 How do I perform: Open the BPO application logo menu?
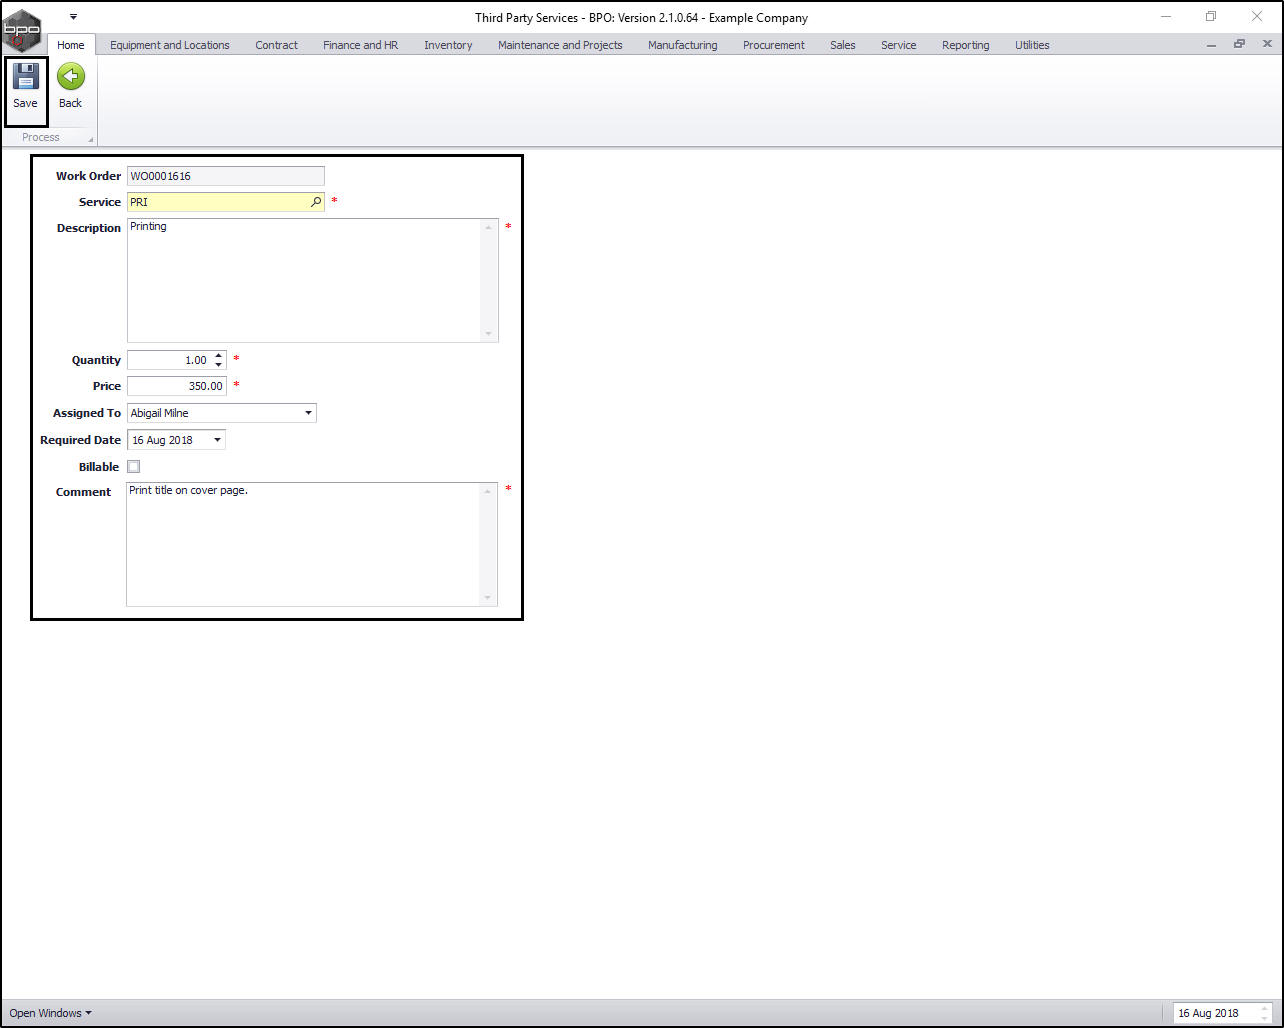(22, 30)
